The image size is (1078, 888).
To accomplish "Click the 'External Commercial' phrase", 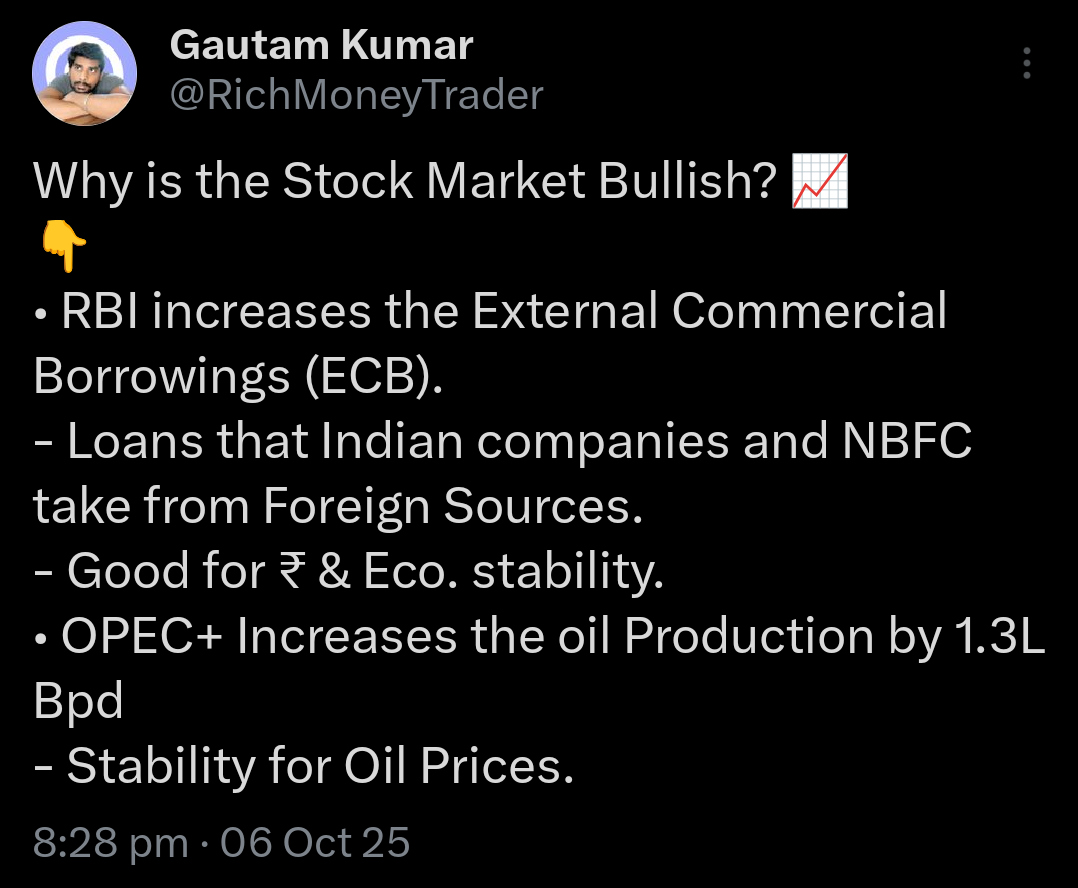I will point(708,312).
